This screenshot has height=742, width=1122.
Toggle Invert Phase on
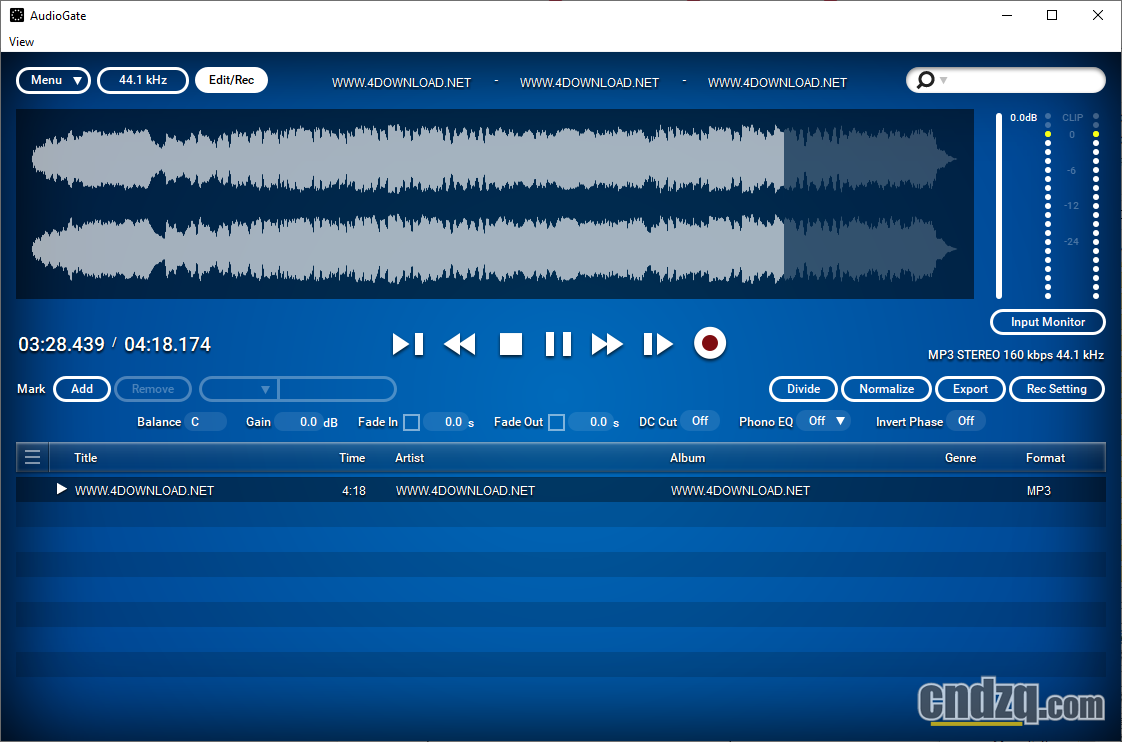[966, 421]
